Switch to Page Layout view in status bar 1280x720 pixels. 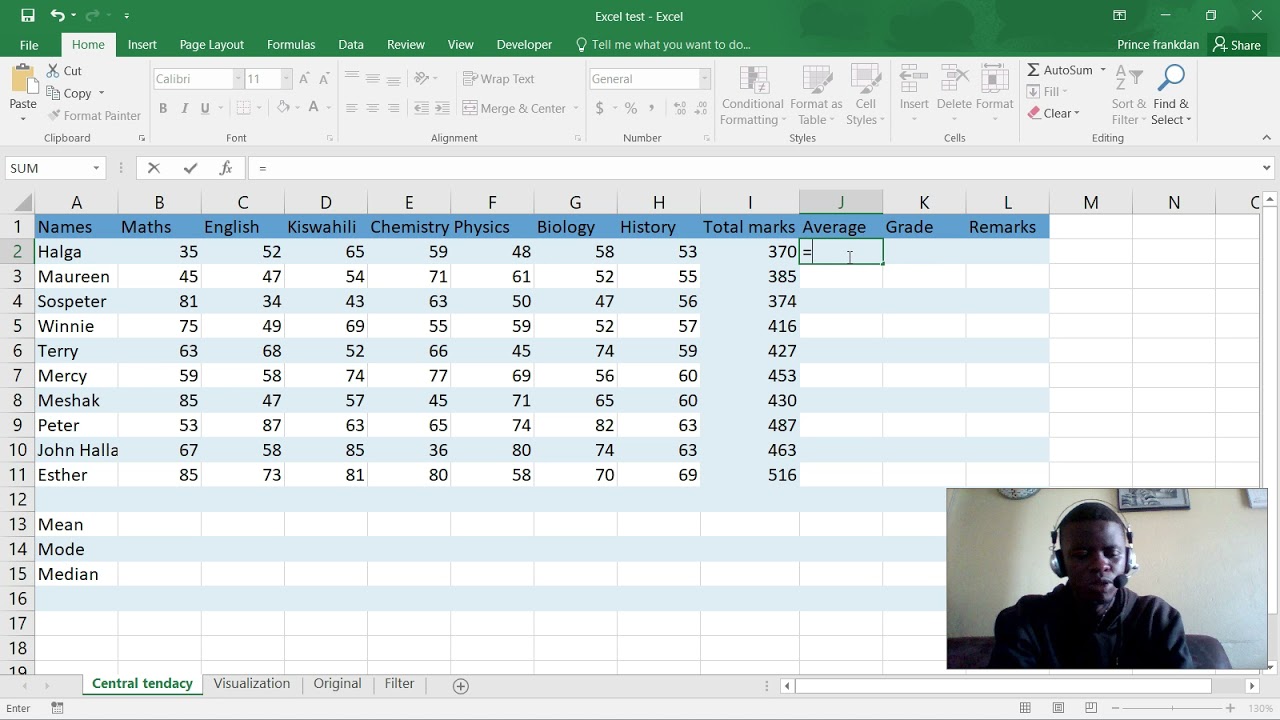pos(1058,708)
